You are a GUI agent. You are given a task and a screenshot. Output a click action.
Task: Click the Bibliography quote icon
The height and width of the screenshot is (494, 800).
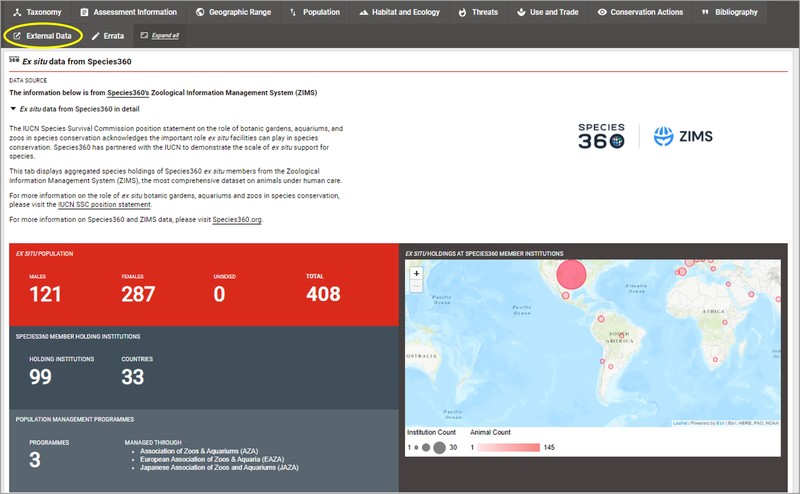pyautogui.click(x=705, y=12)
